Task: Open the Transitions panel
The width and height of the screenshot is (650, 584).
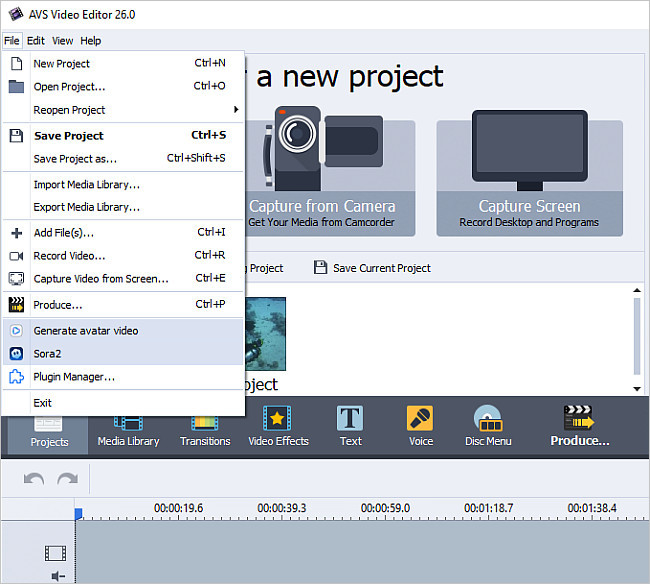Action: click(205, 431)
